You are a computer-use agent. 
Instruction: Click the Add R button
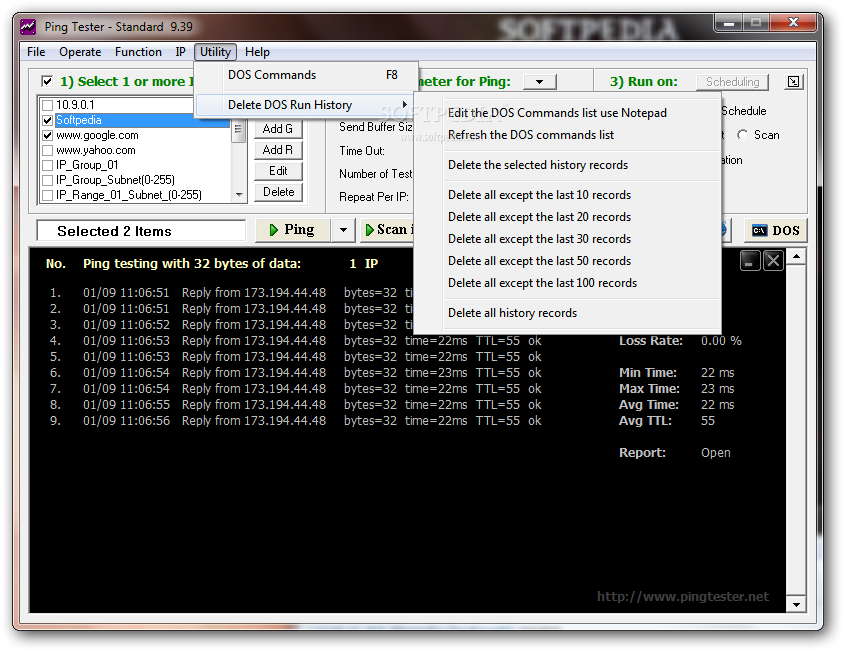click(x=278, y=150)
